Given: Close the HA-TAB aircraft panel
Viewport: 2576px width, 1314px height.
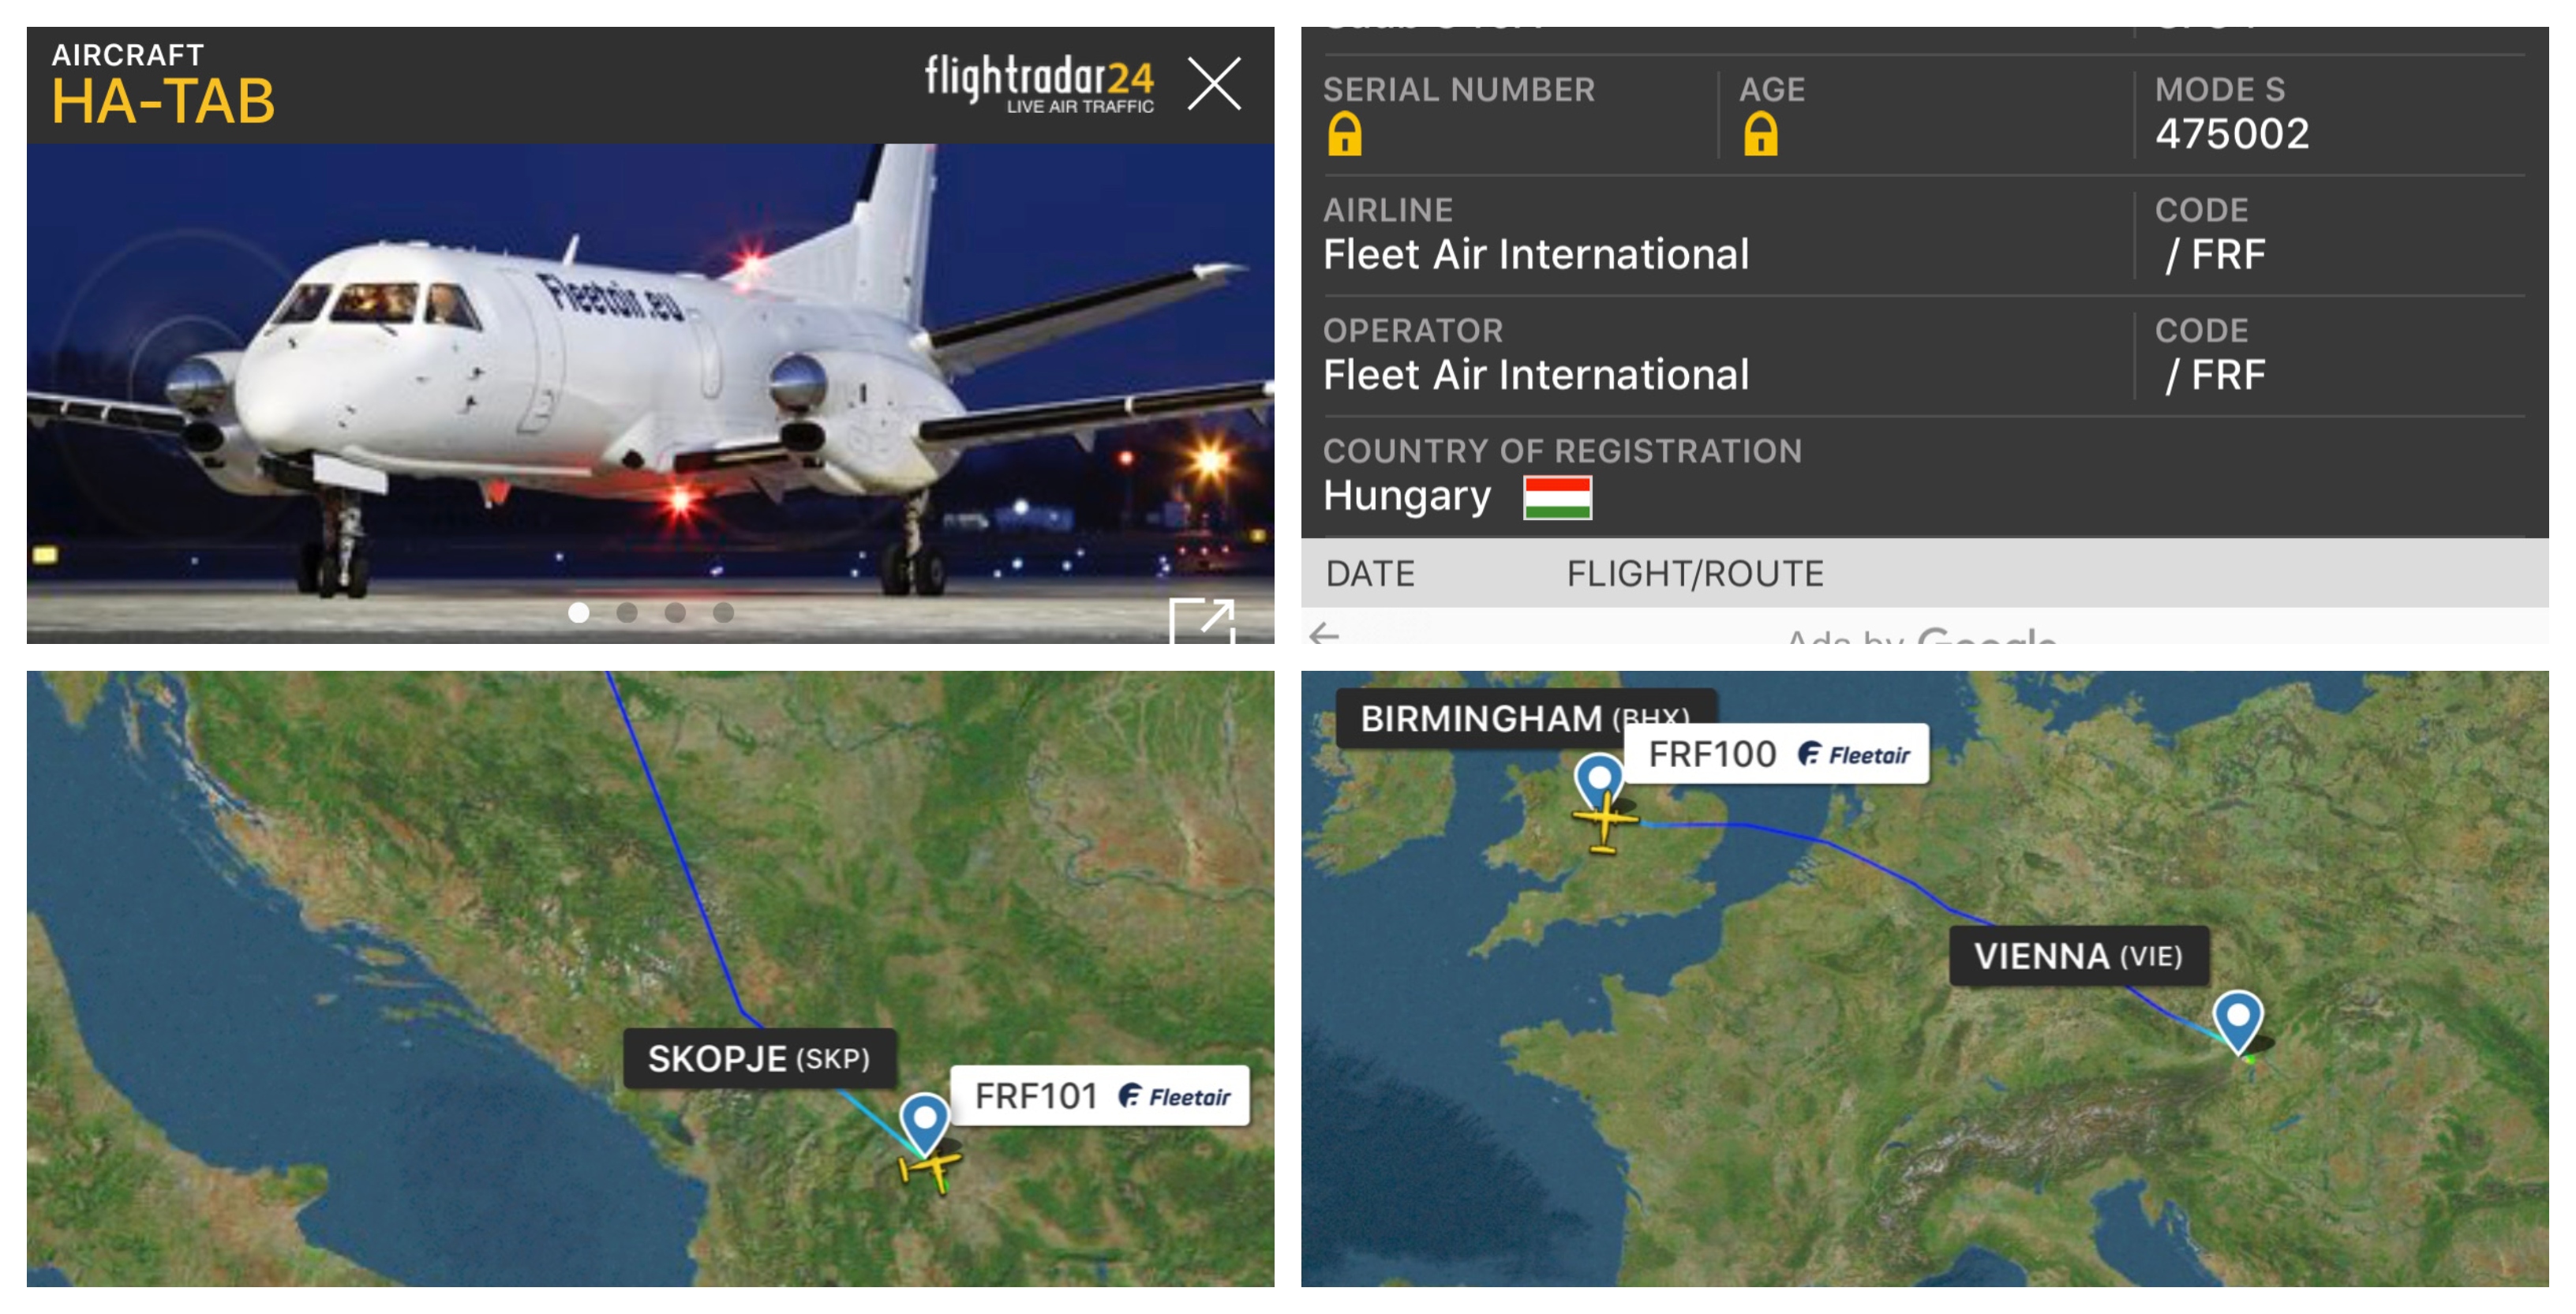Looking at the screenshot, I should [x=1214, y=83].
